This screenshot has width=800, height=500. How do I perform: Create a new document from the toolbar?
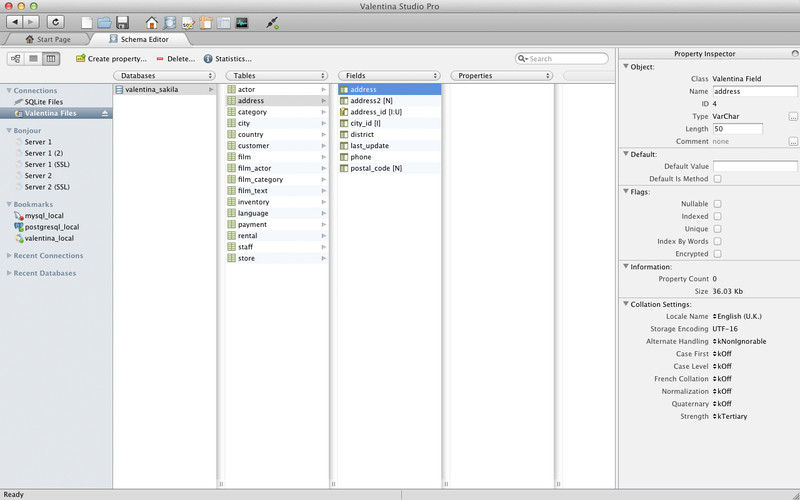(x=87, y=22)
